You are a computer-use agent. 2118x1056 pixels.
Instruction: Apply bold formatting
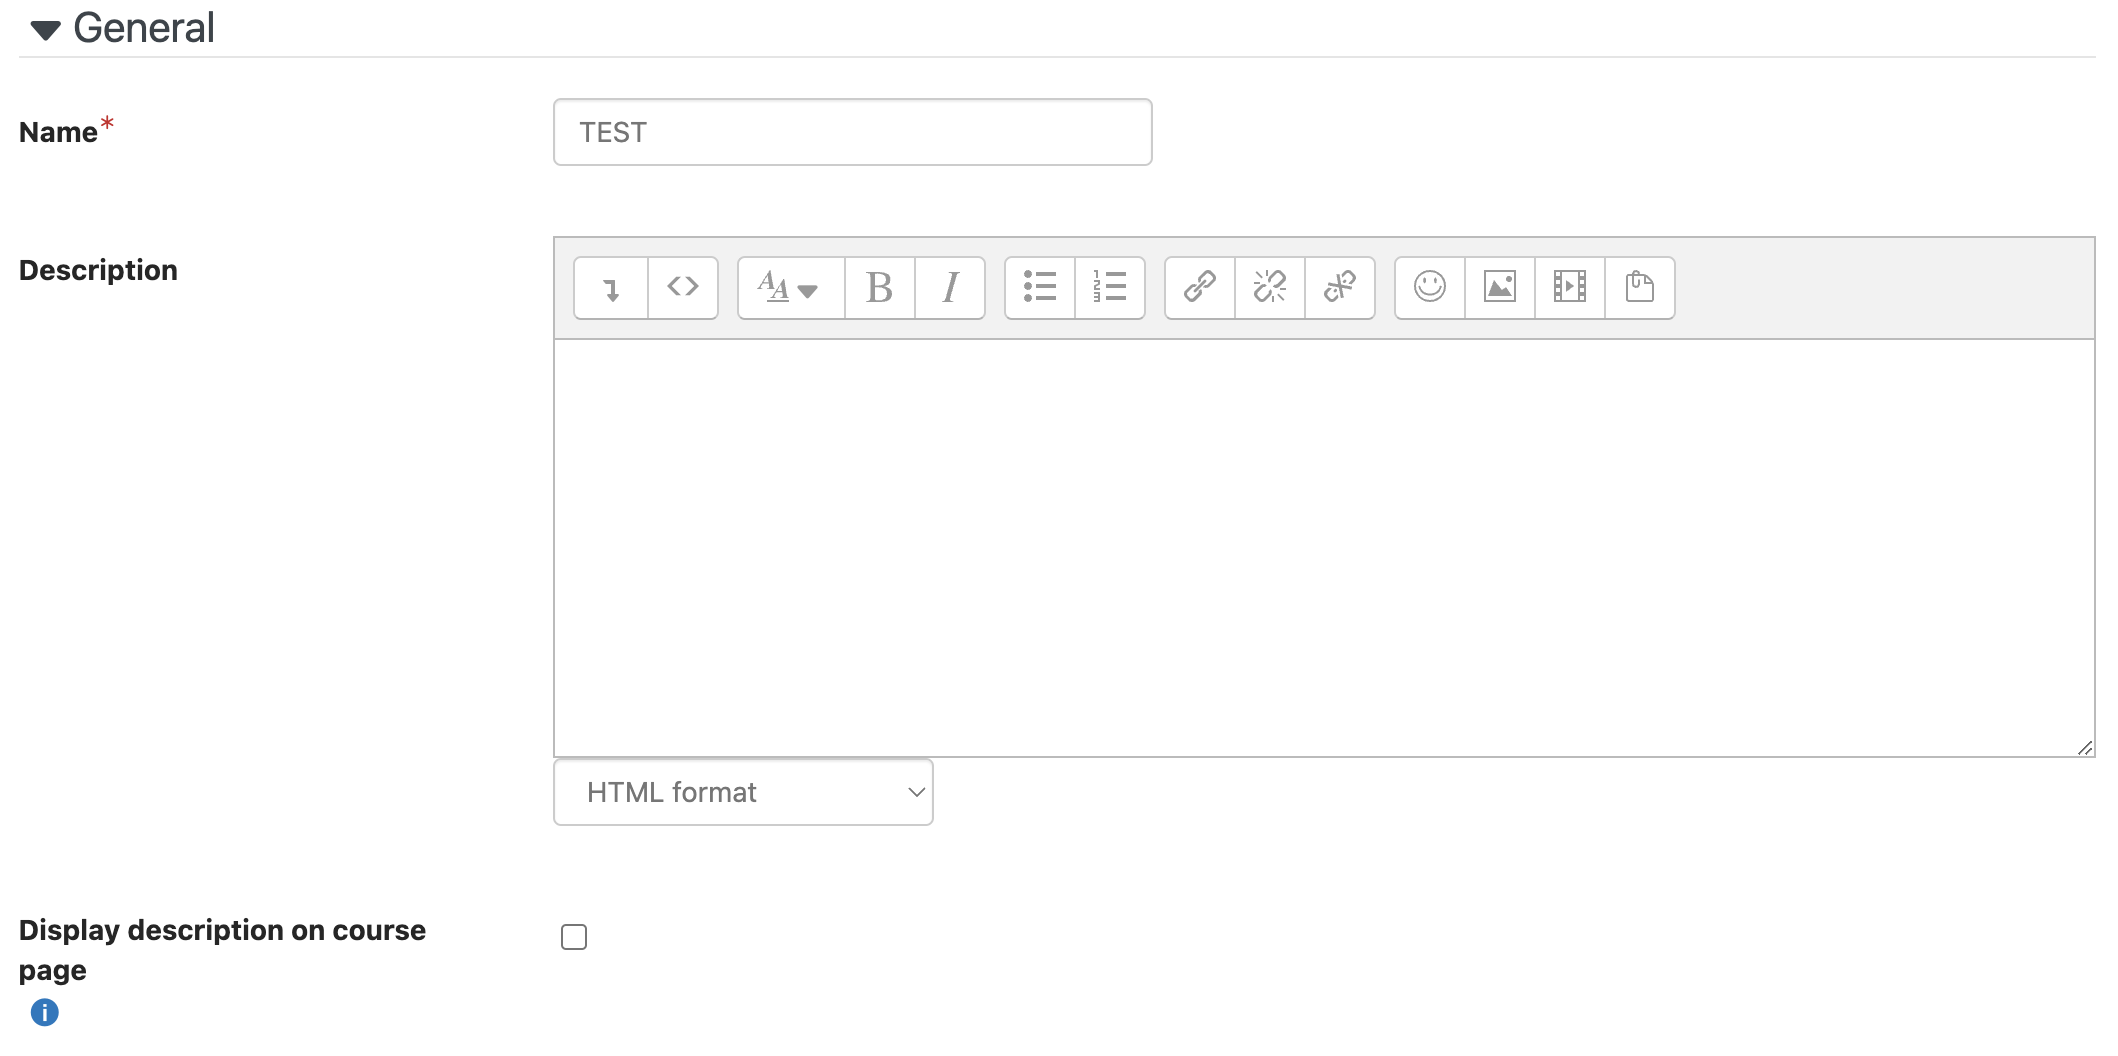(880, 288)
